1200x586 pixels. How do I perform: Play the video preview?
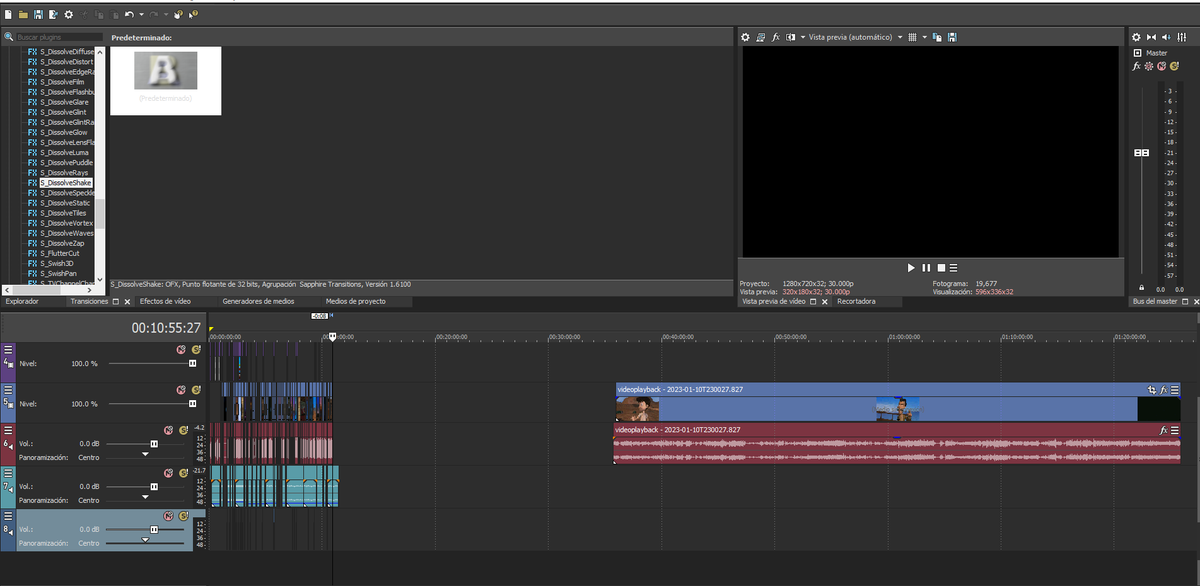tap(910, 268)
